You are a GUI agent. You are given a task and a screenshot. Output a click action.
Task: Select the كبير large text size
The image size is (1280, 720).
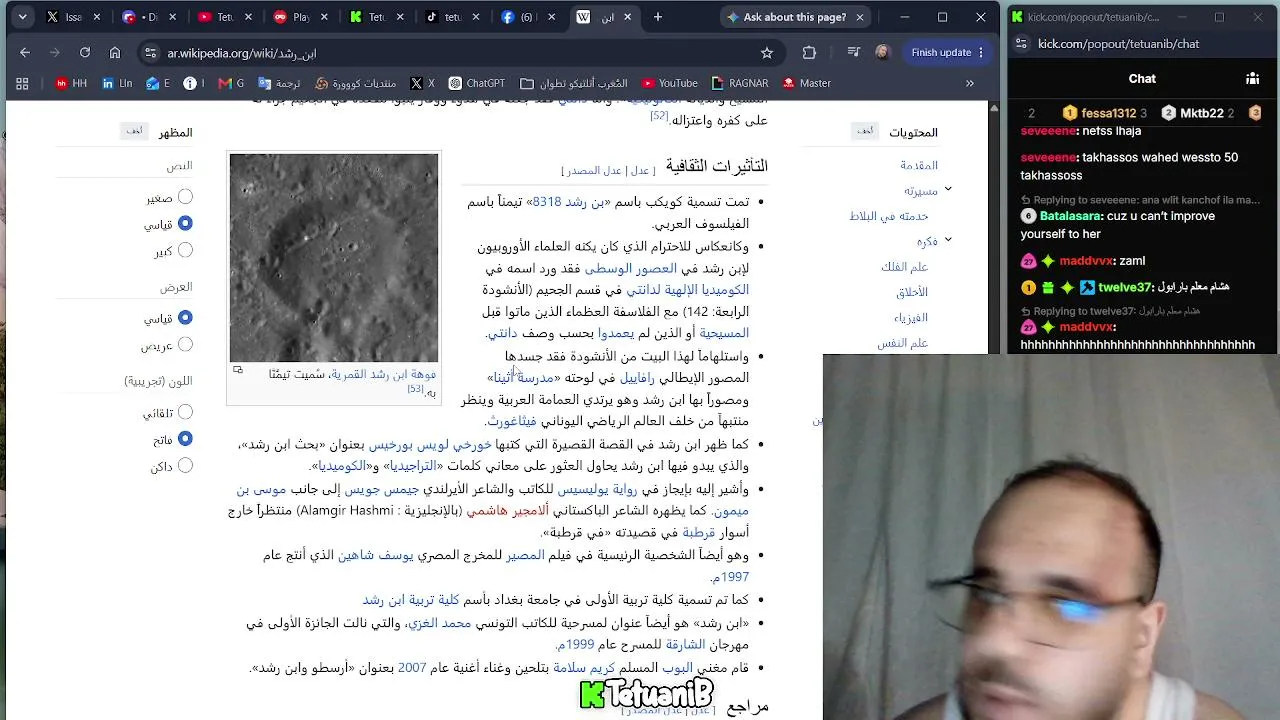tap(185, 250)
